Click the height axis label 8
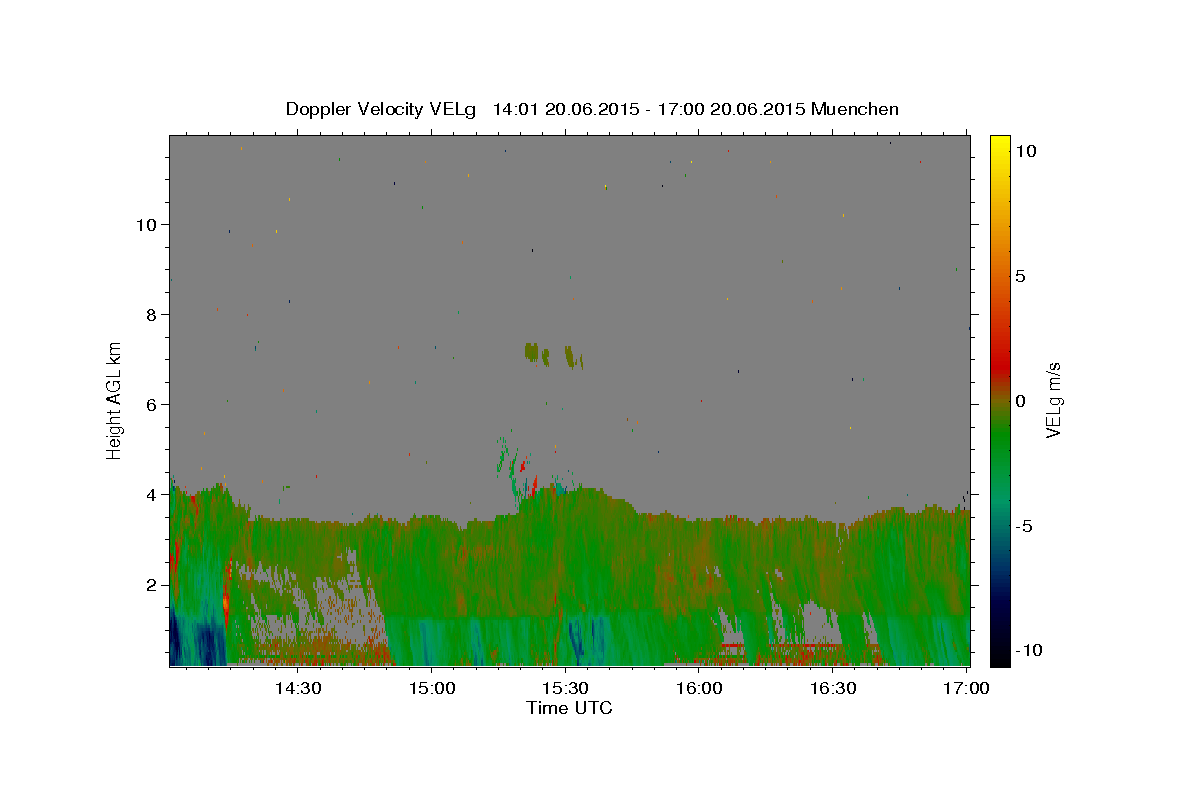Screen dimensions: 1200x800 click(152, 314)
